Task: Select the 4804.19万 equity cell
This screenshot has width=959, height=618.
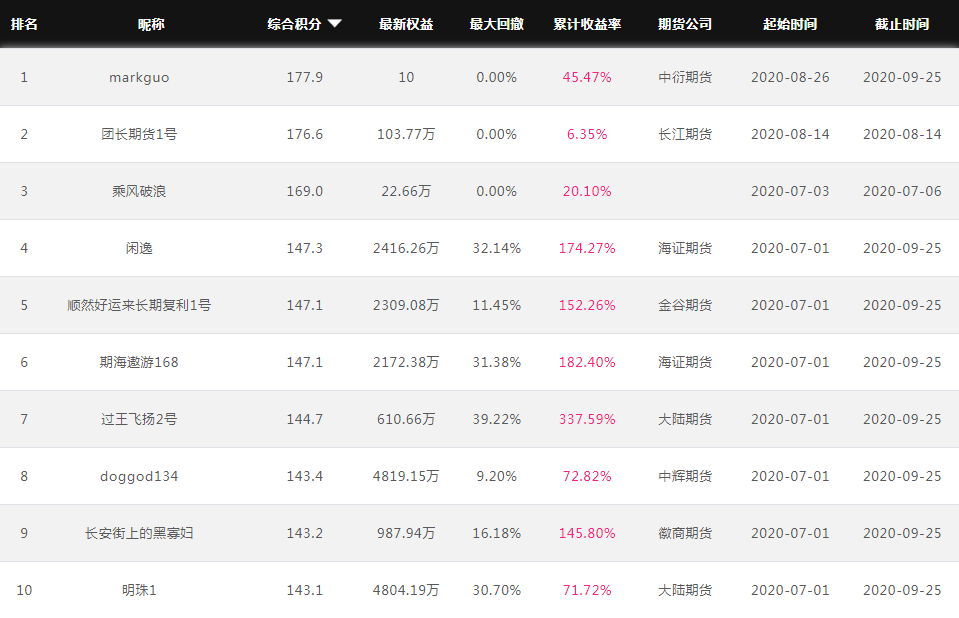Action: (x=406, y=590)
